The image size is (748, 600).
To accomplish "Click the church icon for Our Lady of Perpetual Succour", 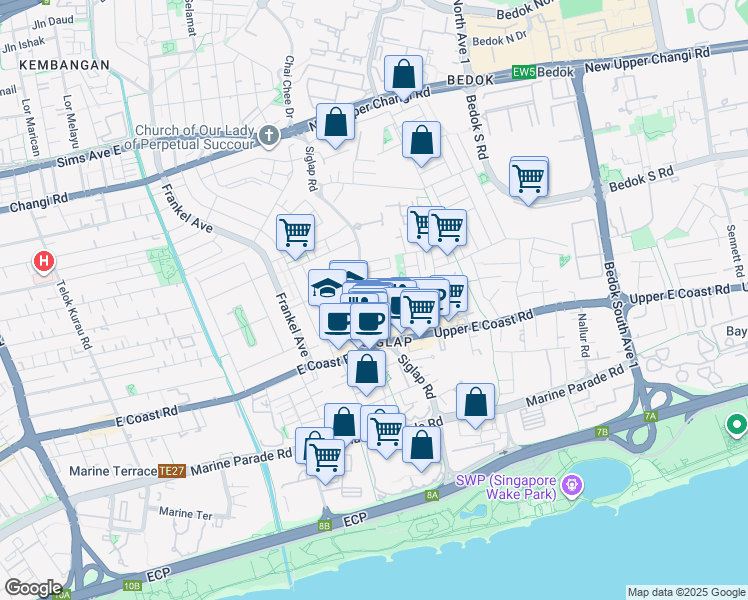I will click(268, 135).
